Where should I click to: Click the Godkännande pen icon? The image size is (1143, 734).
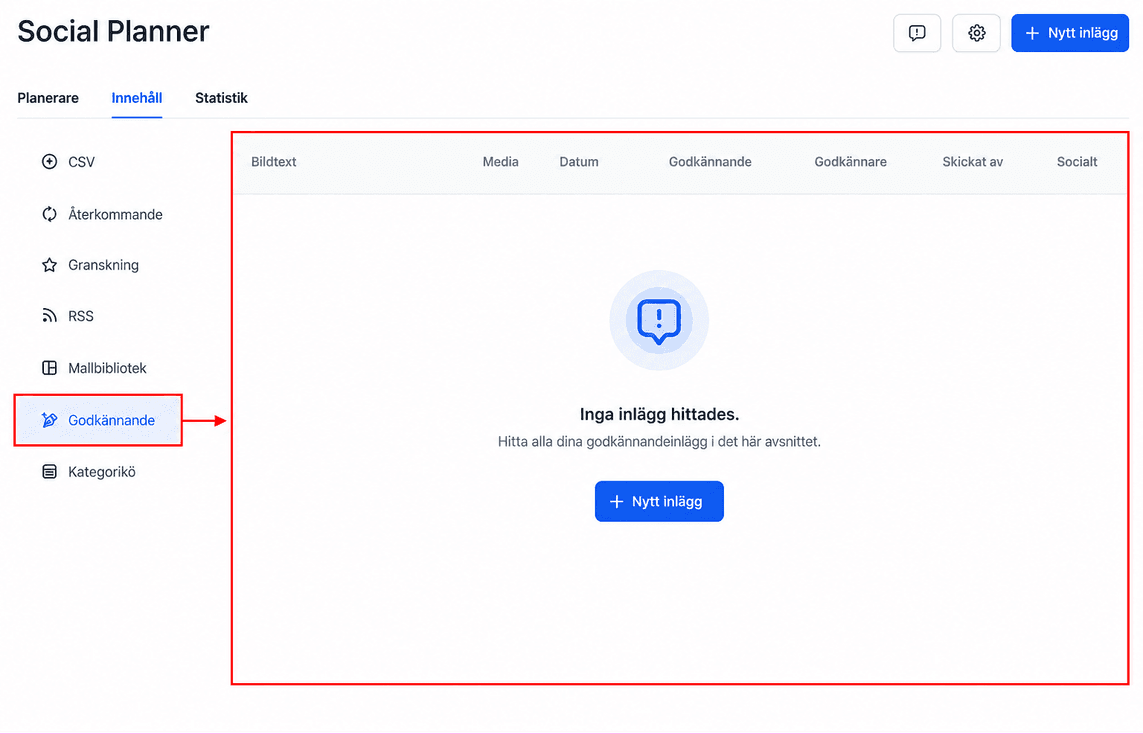(x=49, y=420)
